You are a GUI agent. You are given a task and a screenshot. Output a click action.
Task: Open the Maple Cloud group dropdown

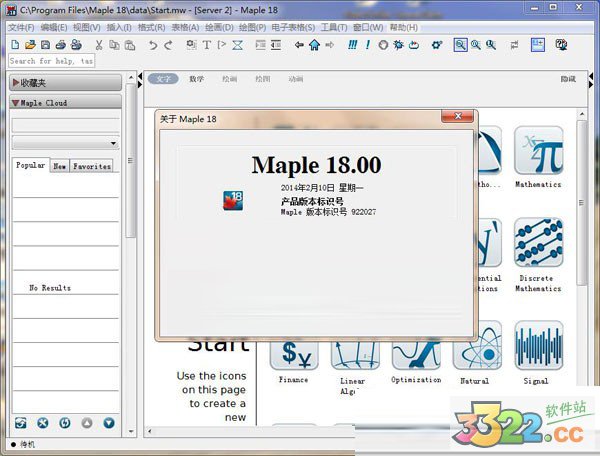pyautogui.click(x=65, y=143)
